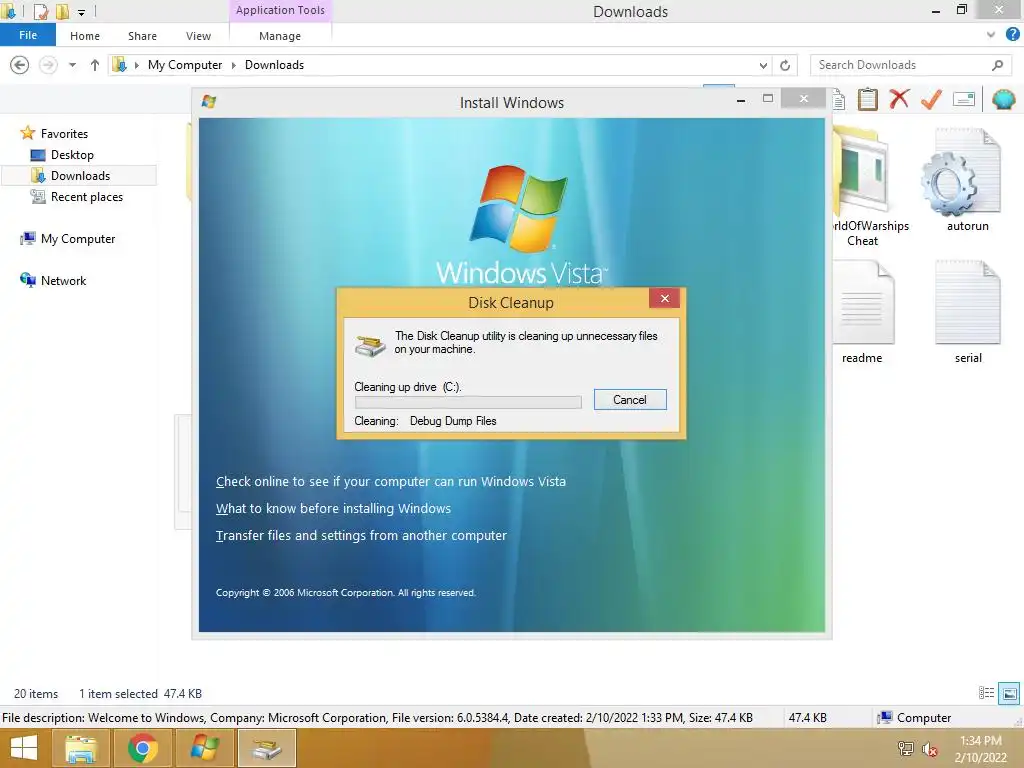Open the Manage tab under Application Tools
This screenshot has width=1024, height=768.
tap(280, 36)
